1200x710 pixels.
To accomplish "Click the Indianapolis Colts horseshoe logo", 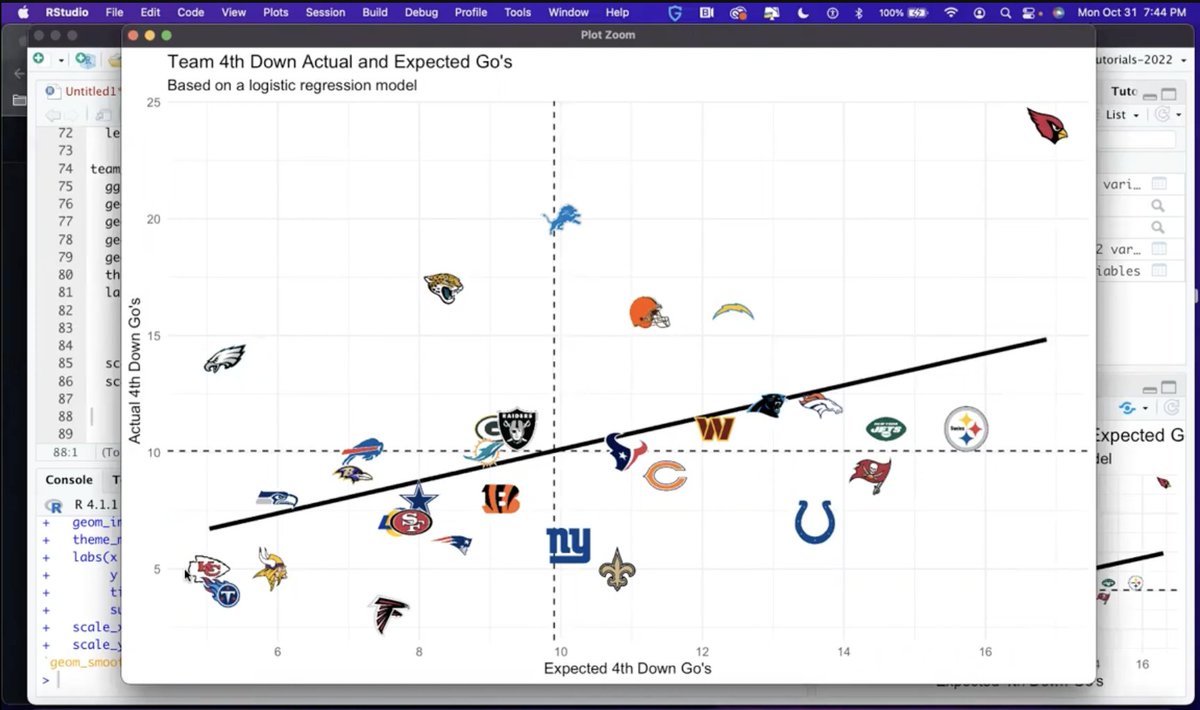I will (x=814, y=522).
